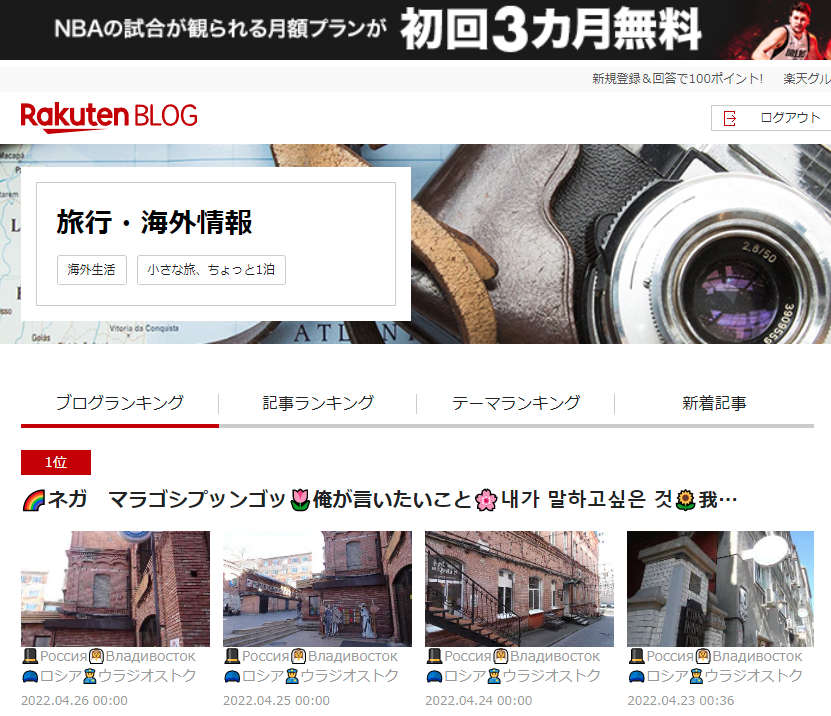
Task: Click top hat emoji in 2022.04.26 post
Action: click(30, 656)
